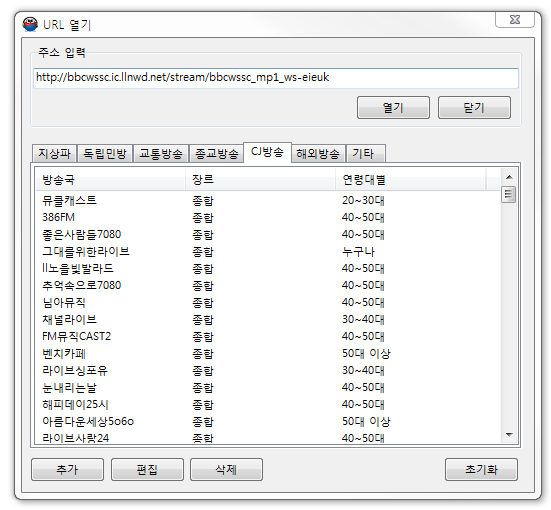This screenshot has height=510, width=551.
Task: Select the 교통방송 tab
Action: coord(161,154)
